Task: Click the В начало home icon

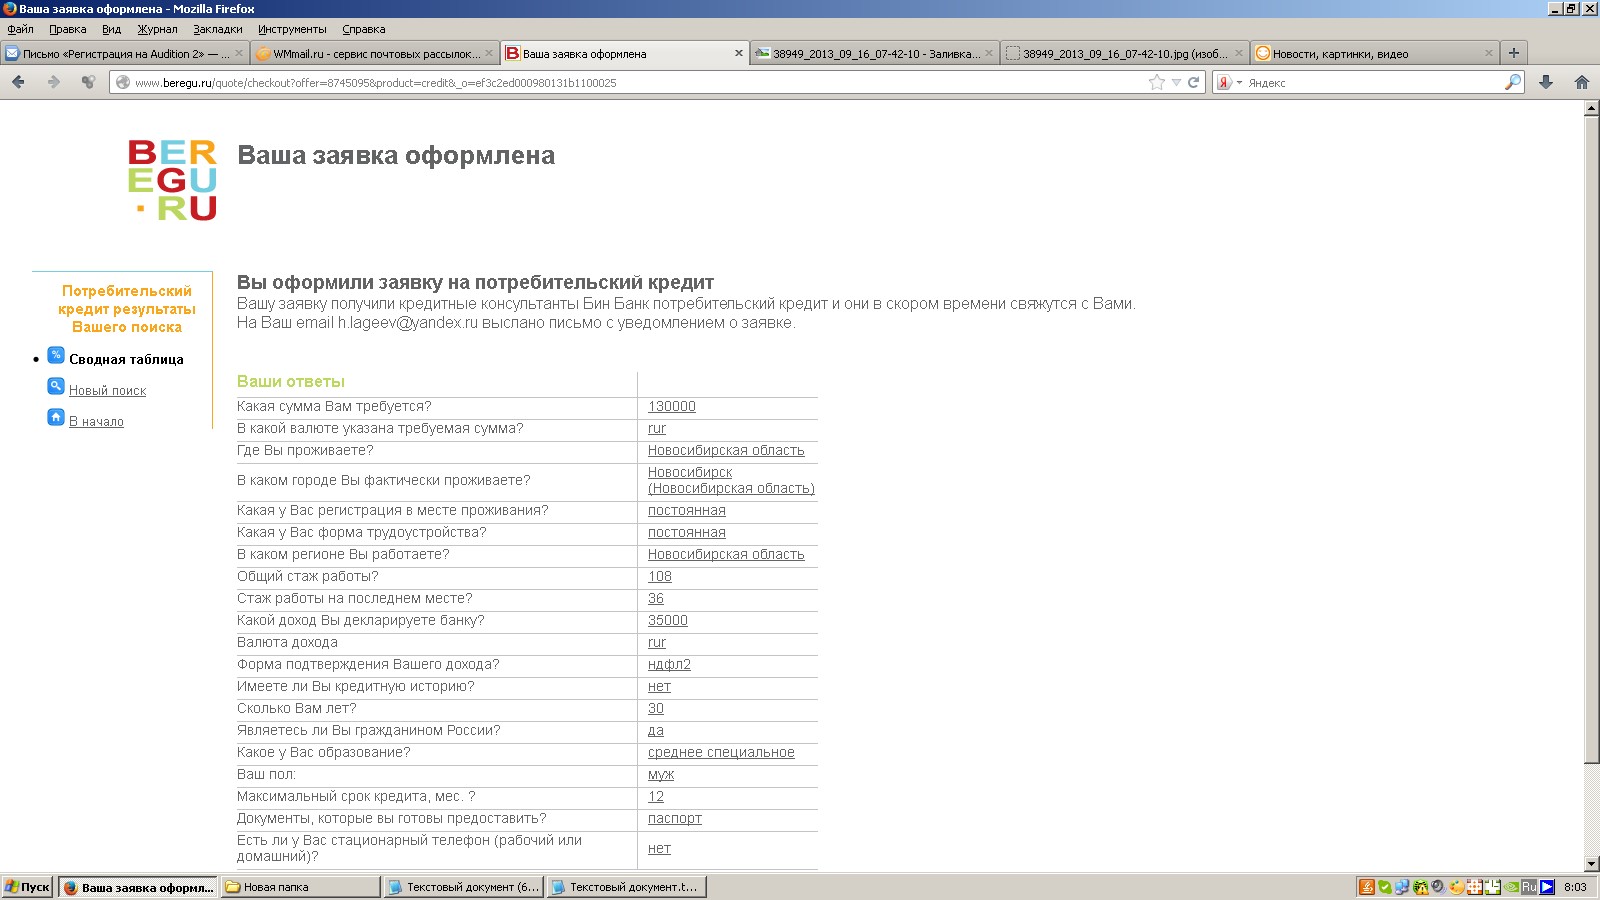Action: pos(56,417)
